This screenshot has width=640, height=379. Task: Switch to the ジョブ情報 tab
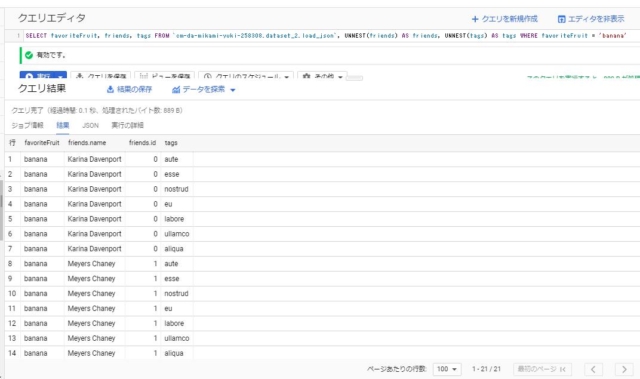(x=27, y=125)
